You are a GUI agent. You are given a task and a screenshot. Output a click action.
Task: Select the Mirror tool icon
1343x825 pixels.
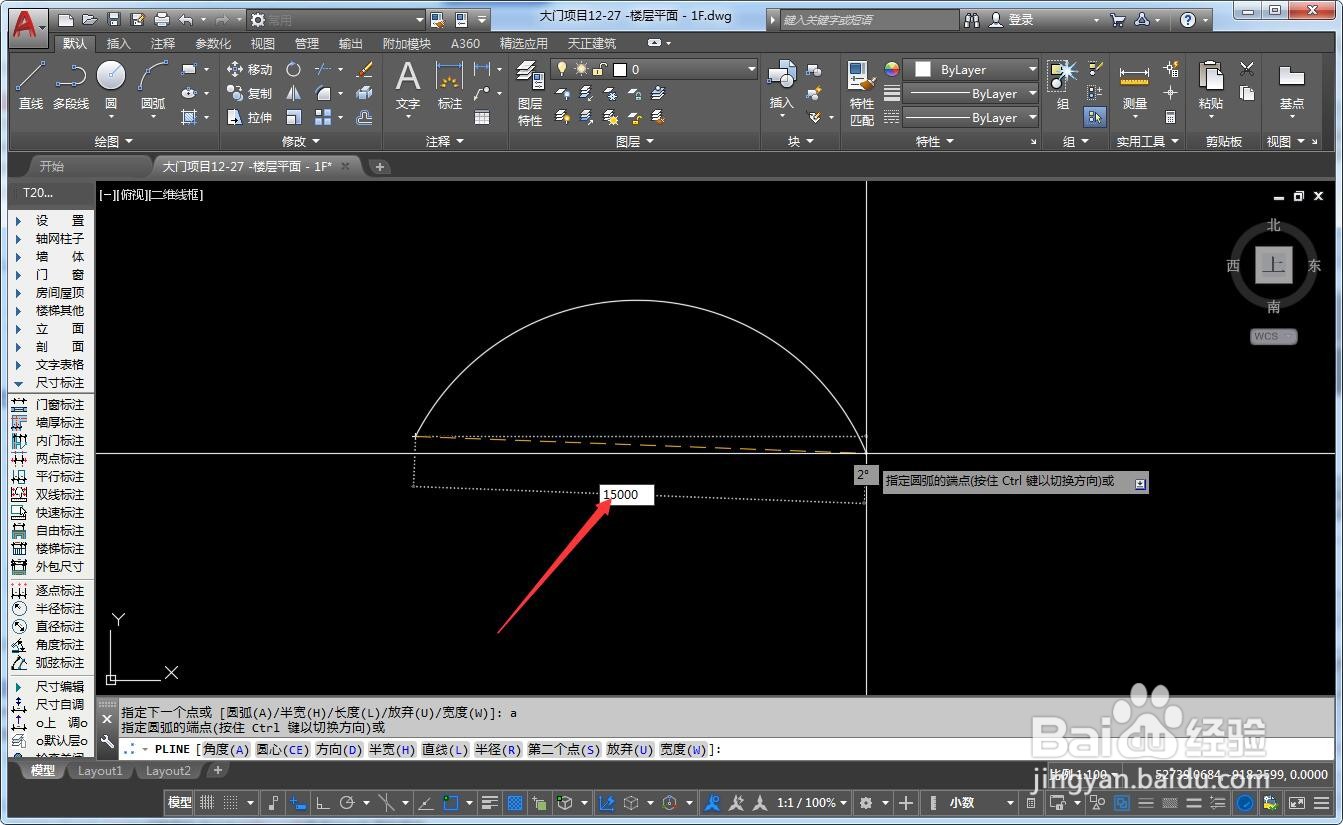click(293, 93)
